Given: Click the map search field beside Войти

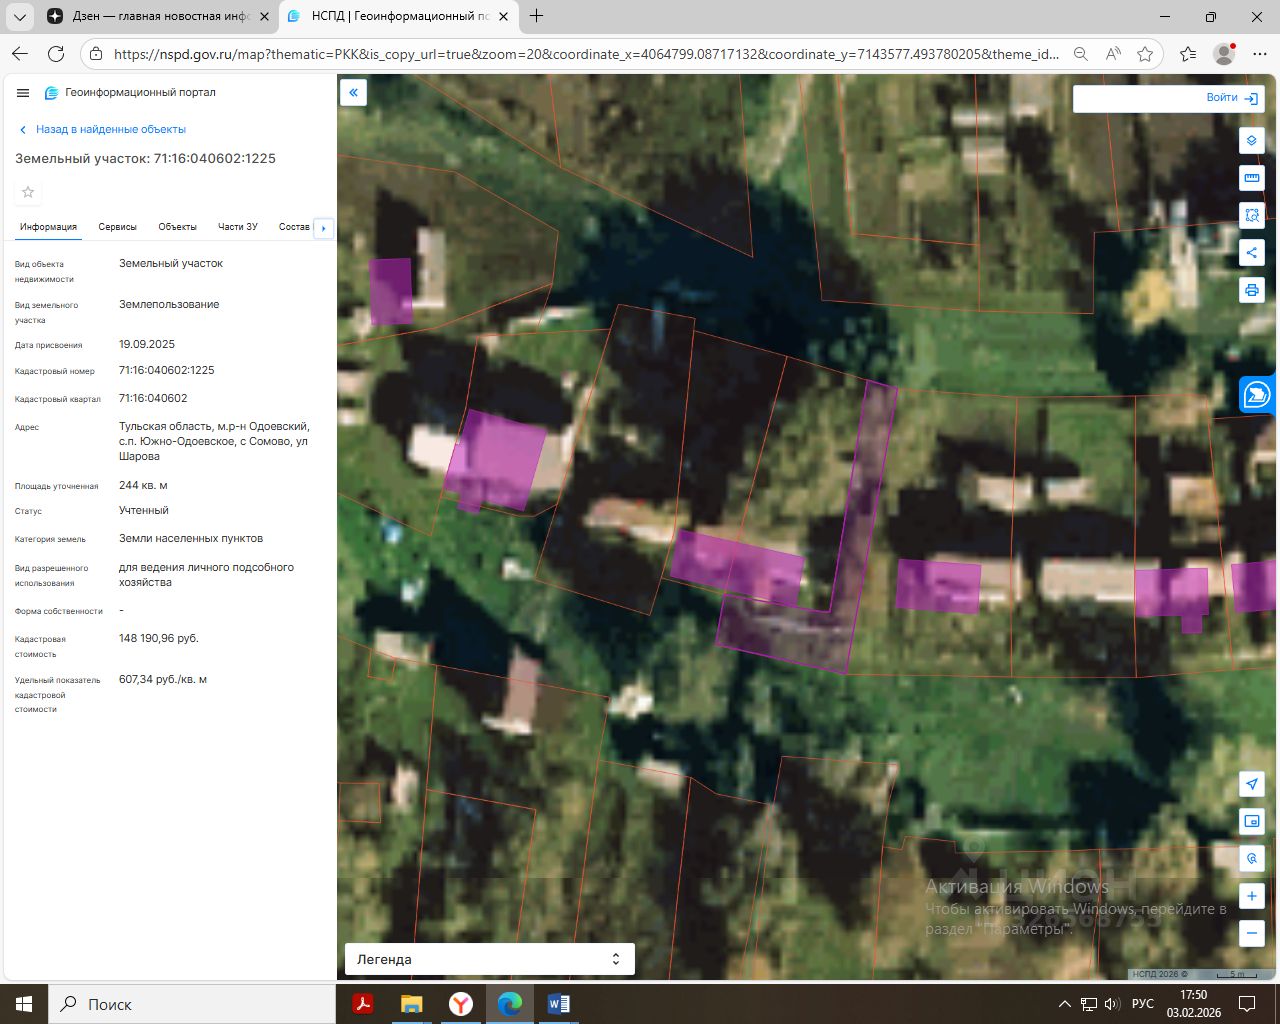Looking at the screenshot, I should pyautogui.click(x=1138, y=98).
